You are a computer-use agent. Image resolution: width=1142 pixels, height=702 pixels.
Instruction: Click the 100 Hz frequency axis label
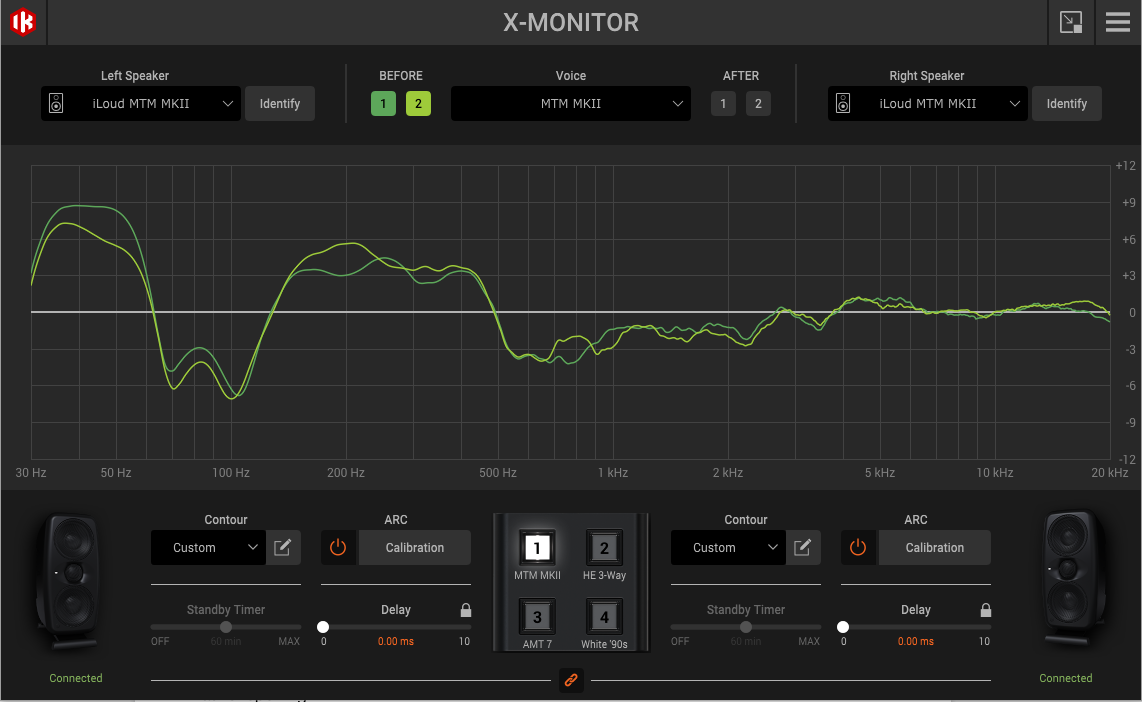coord(231,473)
